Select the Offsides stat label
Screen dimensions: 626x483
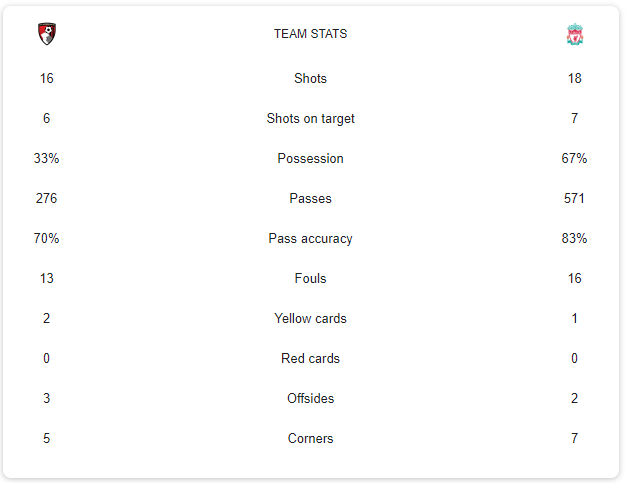[311, 398]
